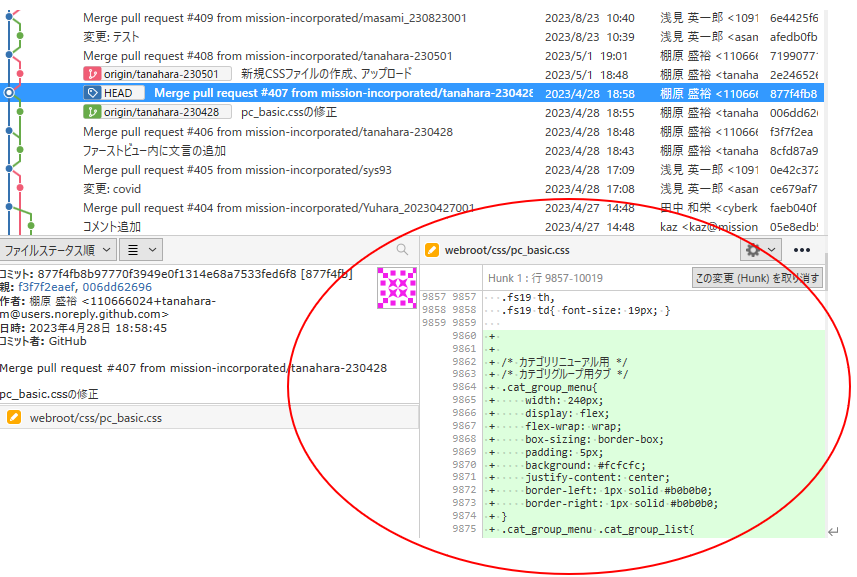Click この変更 (Hunk) を取り消す button
This screenshot has height=577, width=857.
tap(757, 278)
